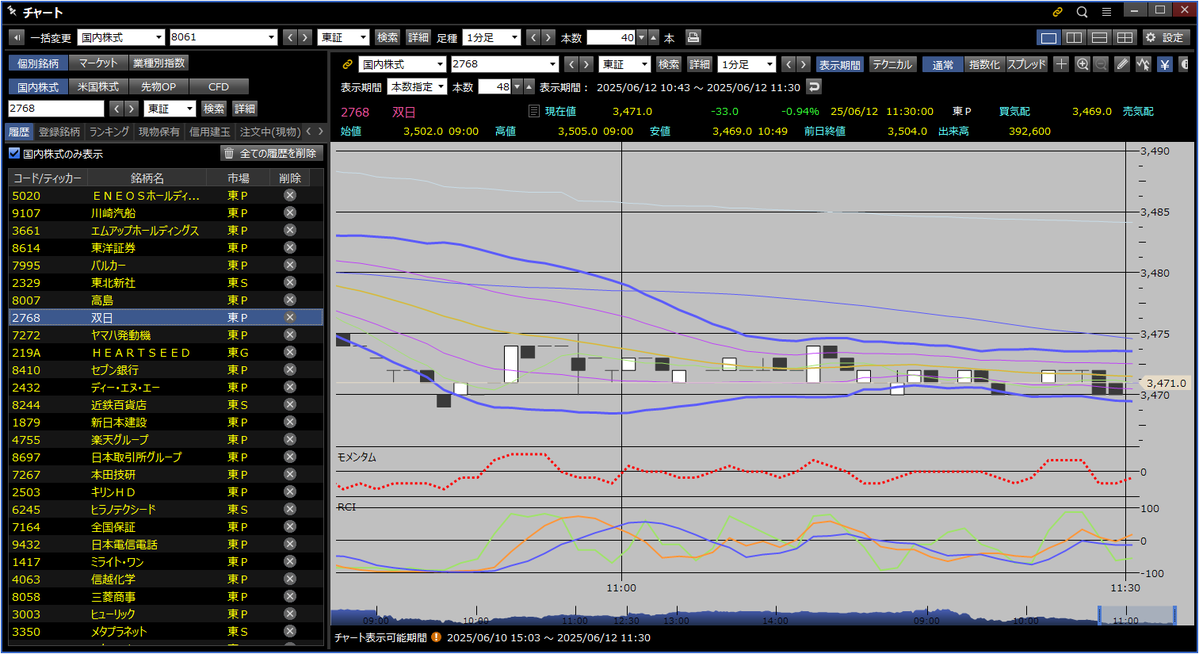The width and height of the screenshot is (1199, 654).
Task: Click the link icon beside the chart's 国内株式 dropdown
Action: (347, 64)
